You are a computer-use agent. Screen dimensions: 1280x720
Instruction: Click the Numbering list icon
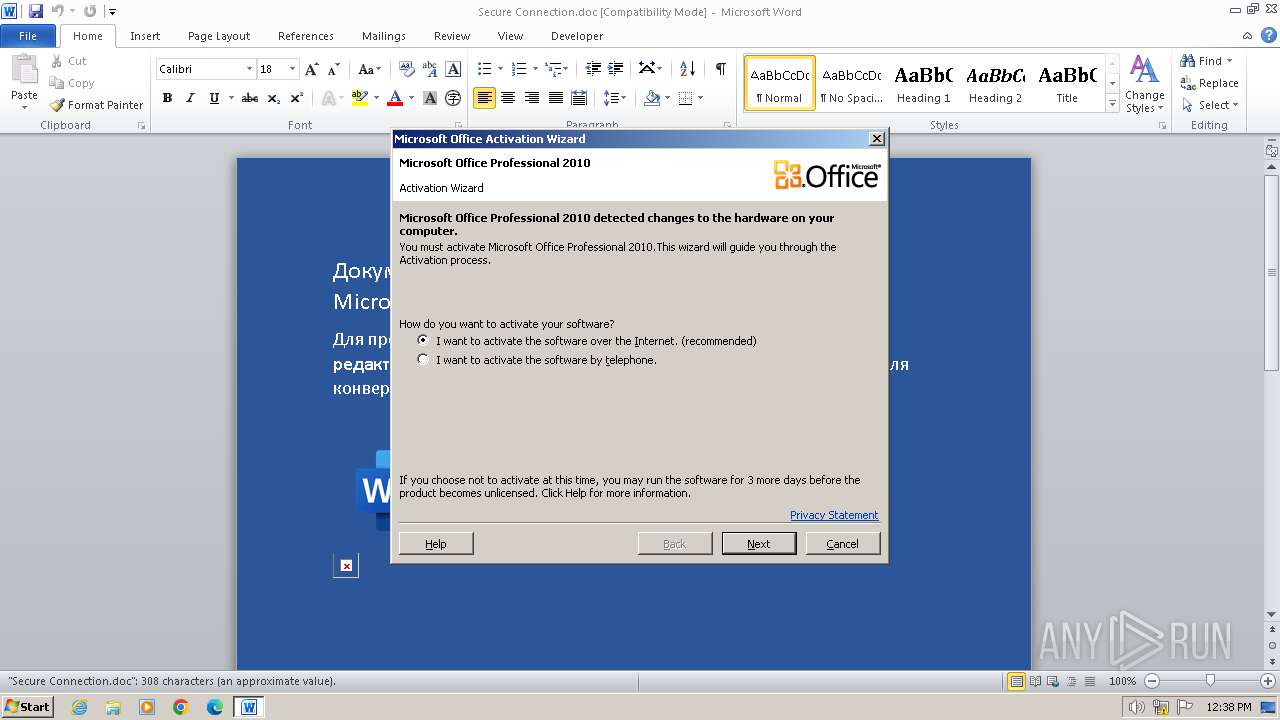click(518, 69)
